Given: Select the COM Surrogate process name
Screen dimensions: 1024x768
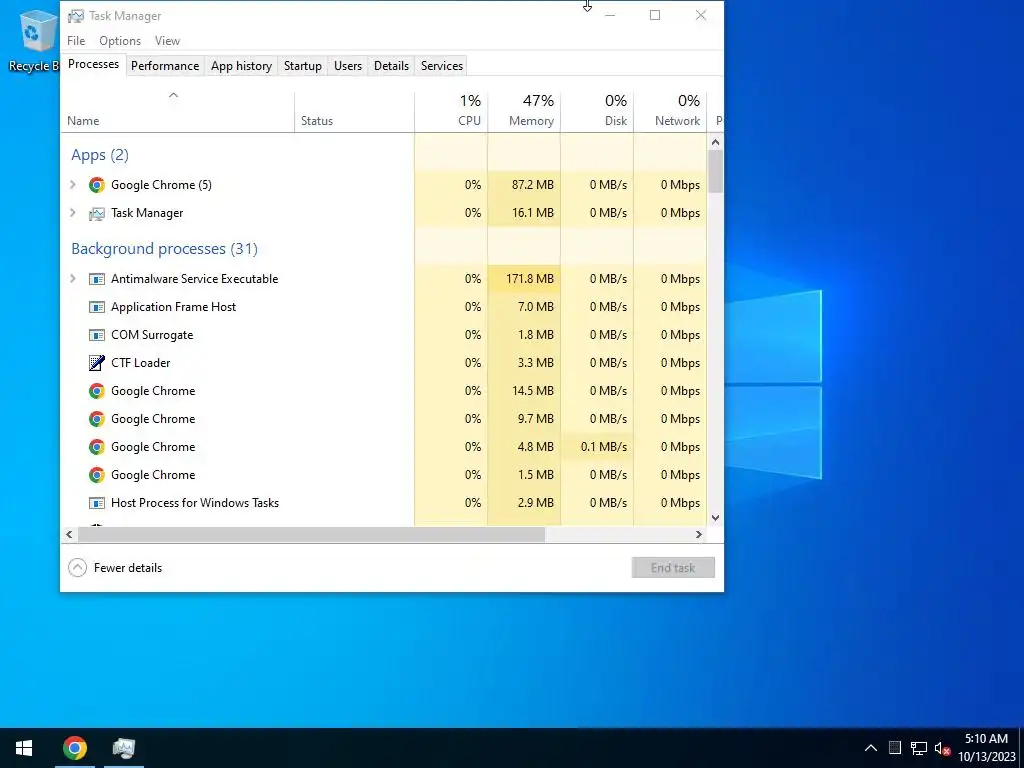Looking at the screenshot, I should (152, 335).
